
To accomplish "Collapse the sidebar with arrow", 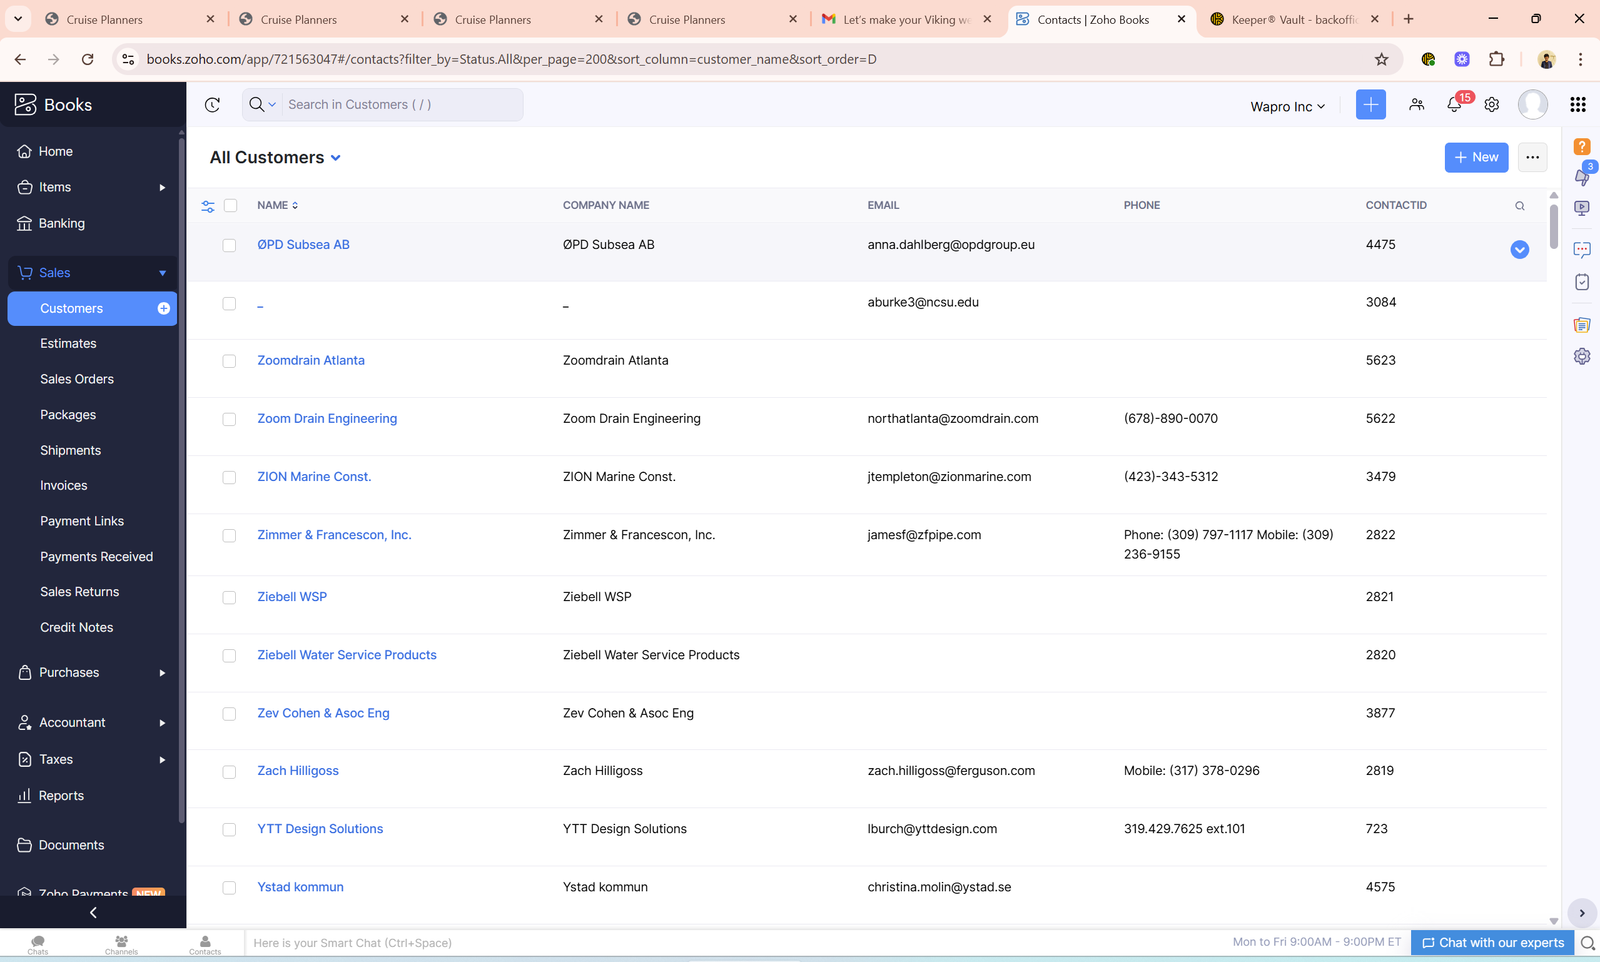I will tap(93, 913).
